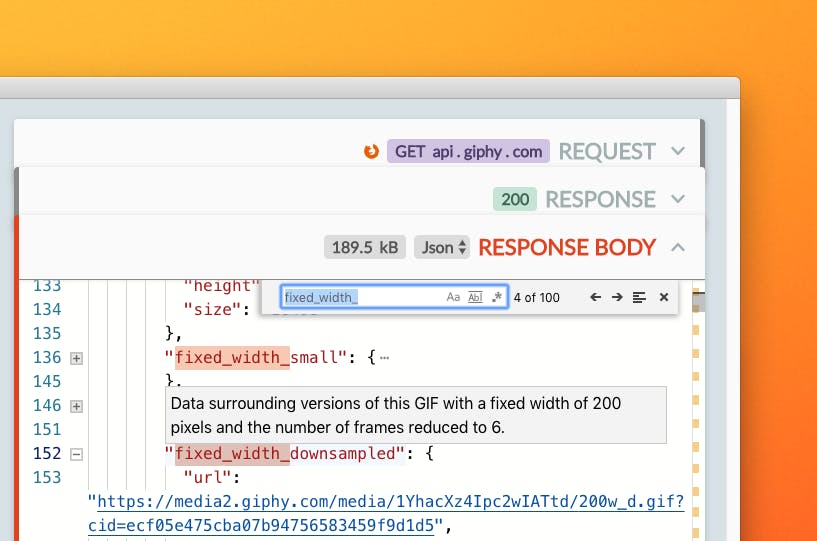Click line number 151 in gutter
The image size is (817, 541).
point(47,429)
